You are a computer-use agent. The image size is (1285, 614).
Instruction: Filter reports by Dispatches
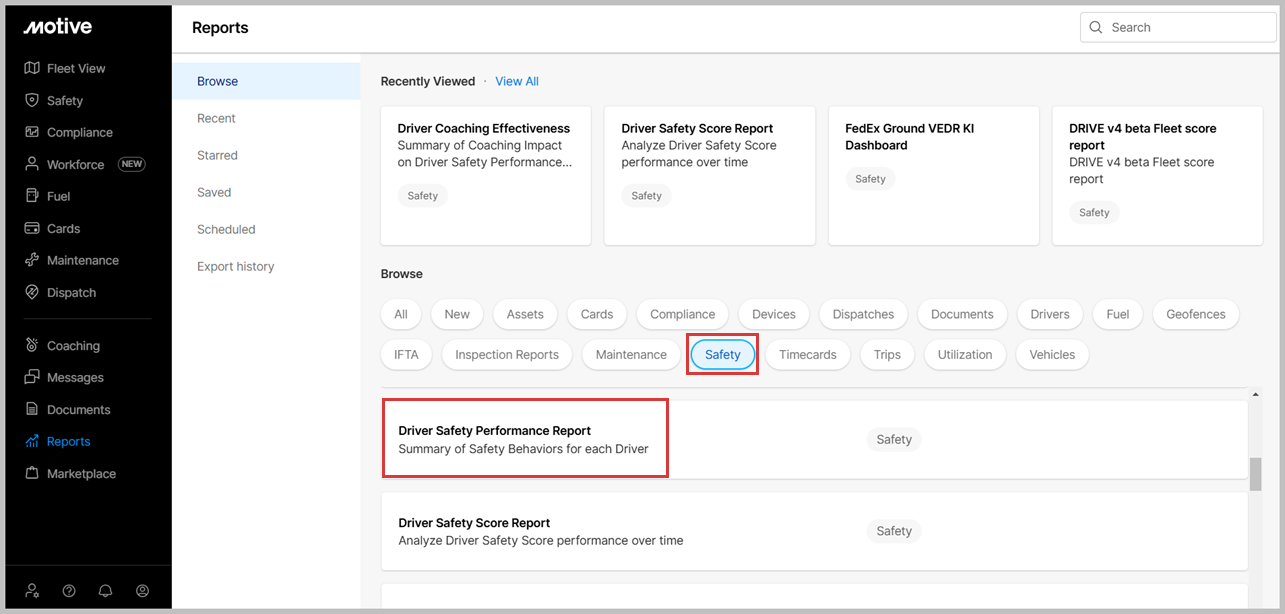[863, 314]
